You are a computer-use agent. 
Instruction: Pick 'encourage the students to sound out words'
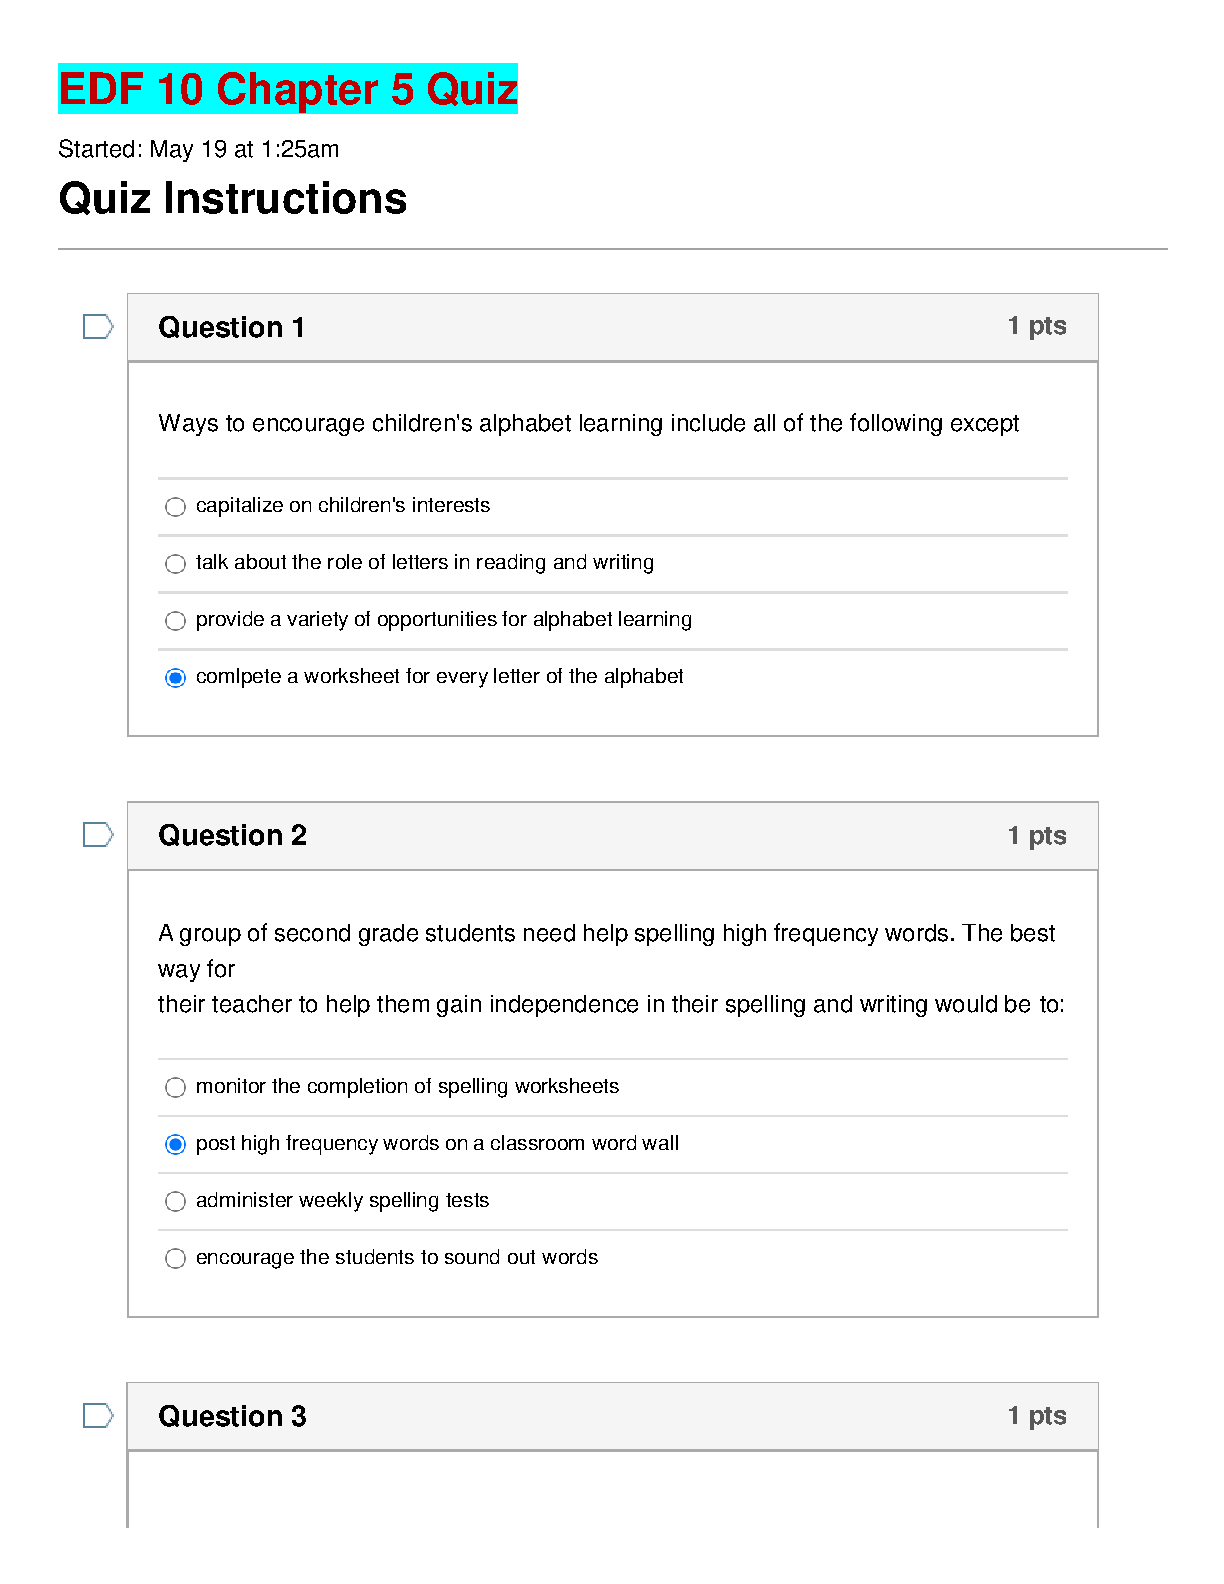(x=175, y=1259)
